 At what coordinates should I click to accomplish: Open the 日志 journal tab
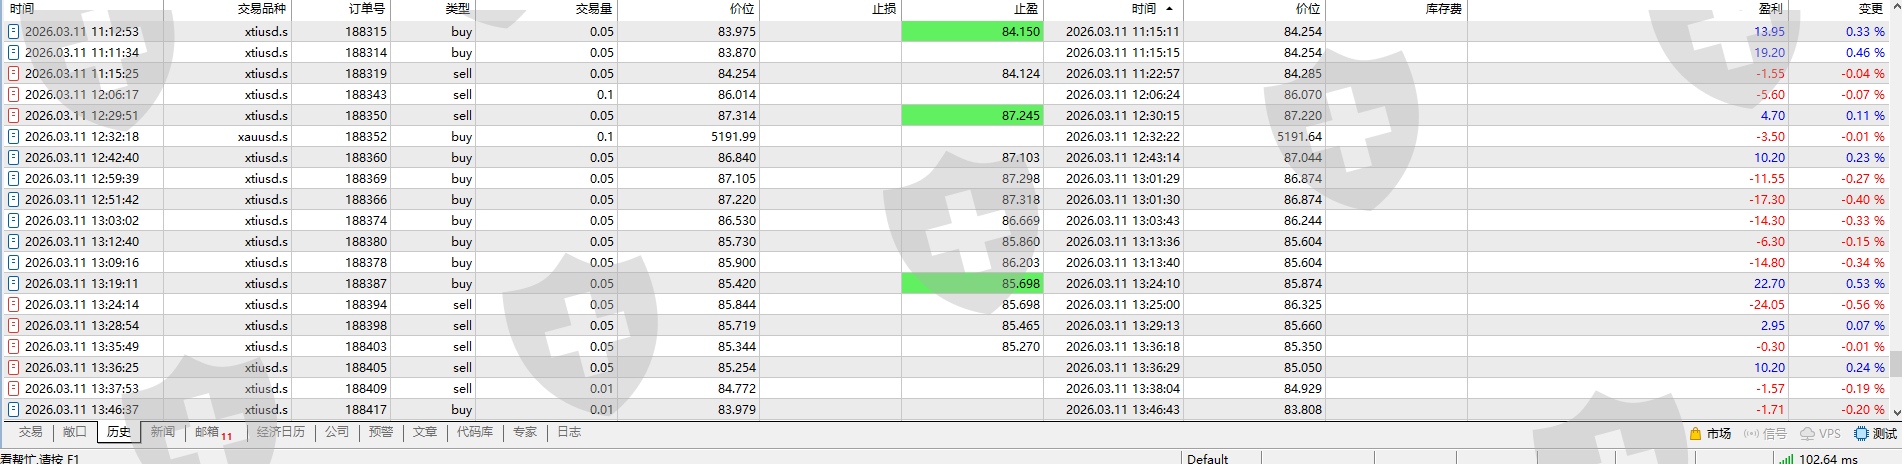569,432
